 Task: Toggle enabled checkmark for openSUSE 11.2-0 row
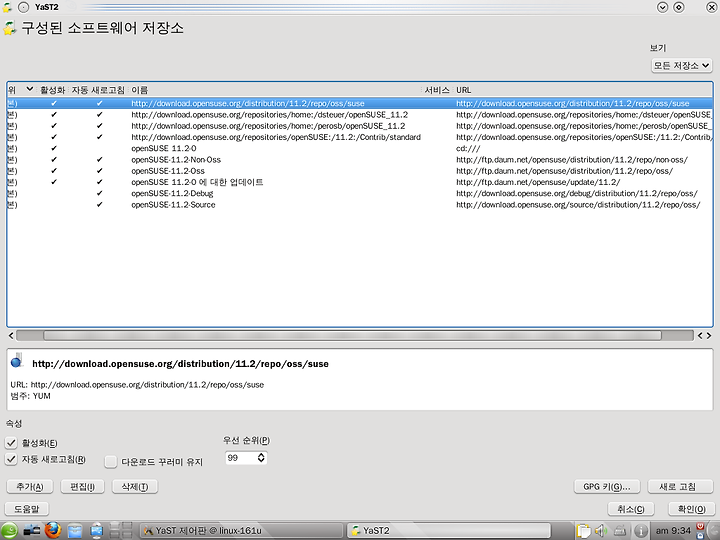point(54,148)
